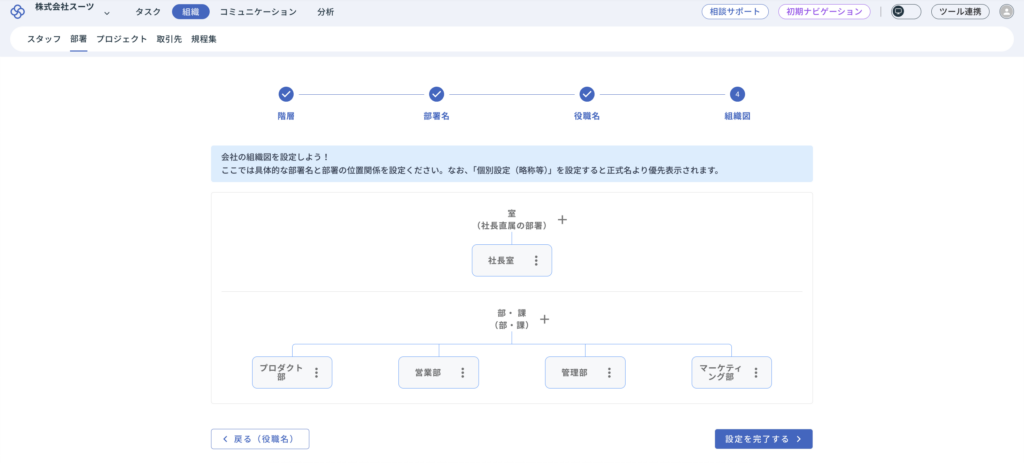This screenshot has width=1024, height=463.
Task: Select step 4 組織図
Action: pyautogui.click(x=737, y=95)
